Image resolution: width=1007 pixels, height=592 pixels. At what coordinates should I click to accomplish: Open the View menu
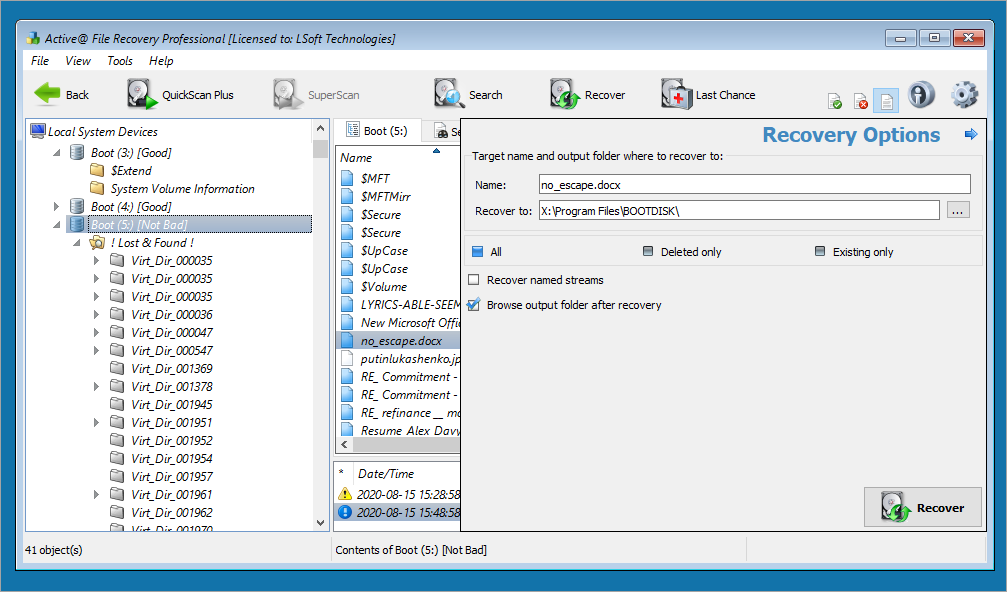pos(78,60)
